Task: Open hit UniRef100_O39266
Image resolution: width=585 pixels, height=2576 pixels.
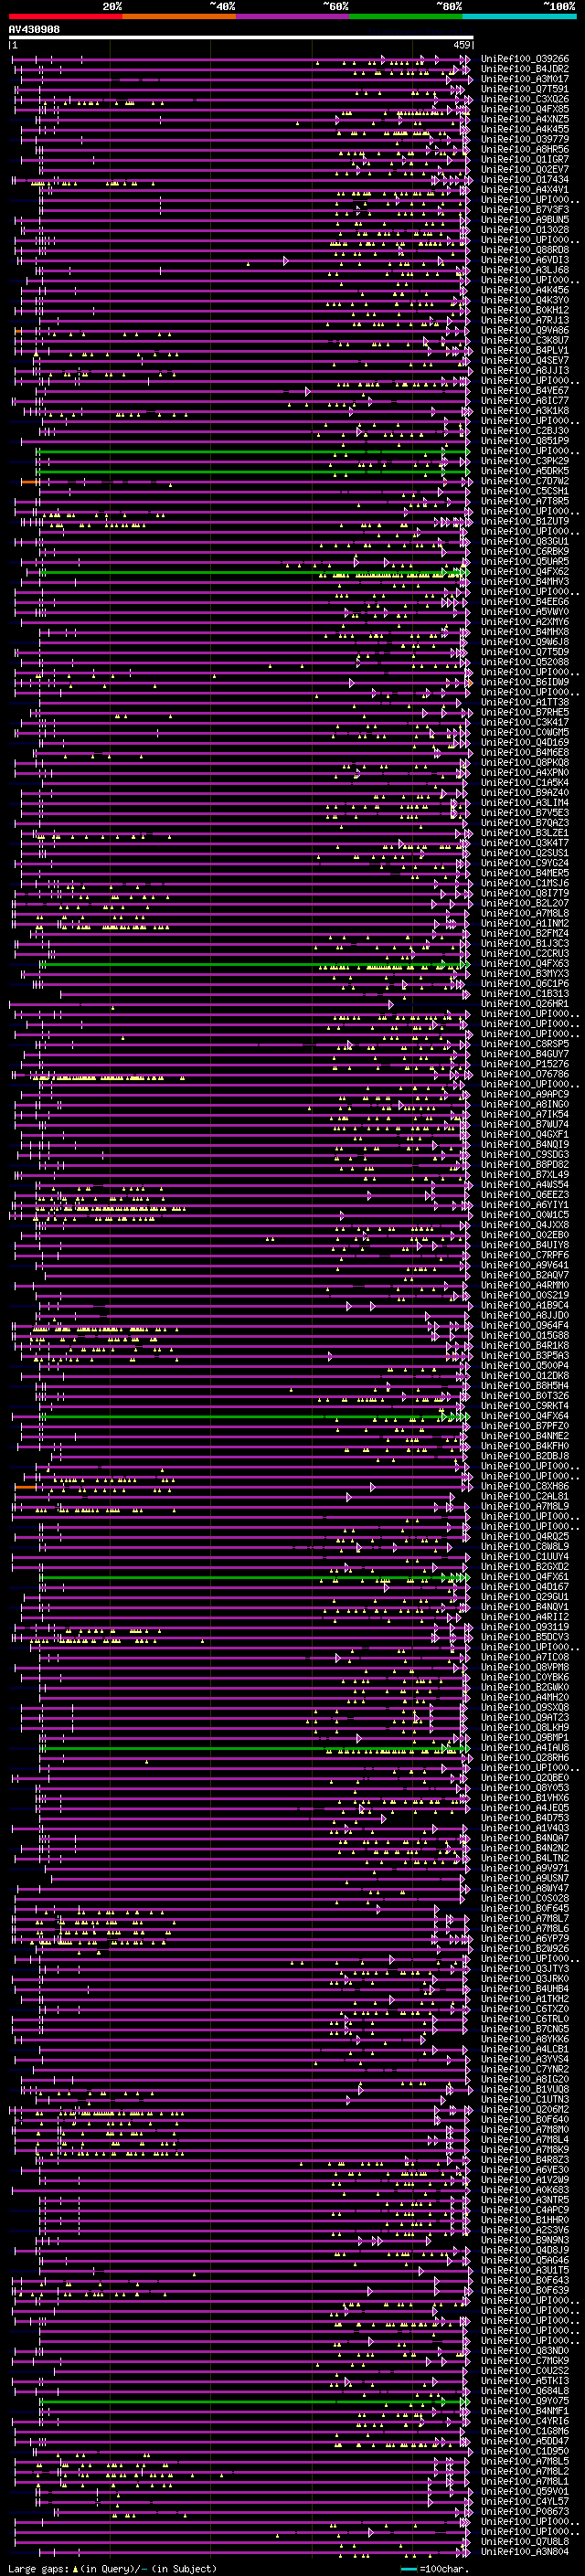Action: (x=525, y=59)
